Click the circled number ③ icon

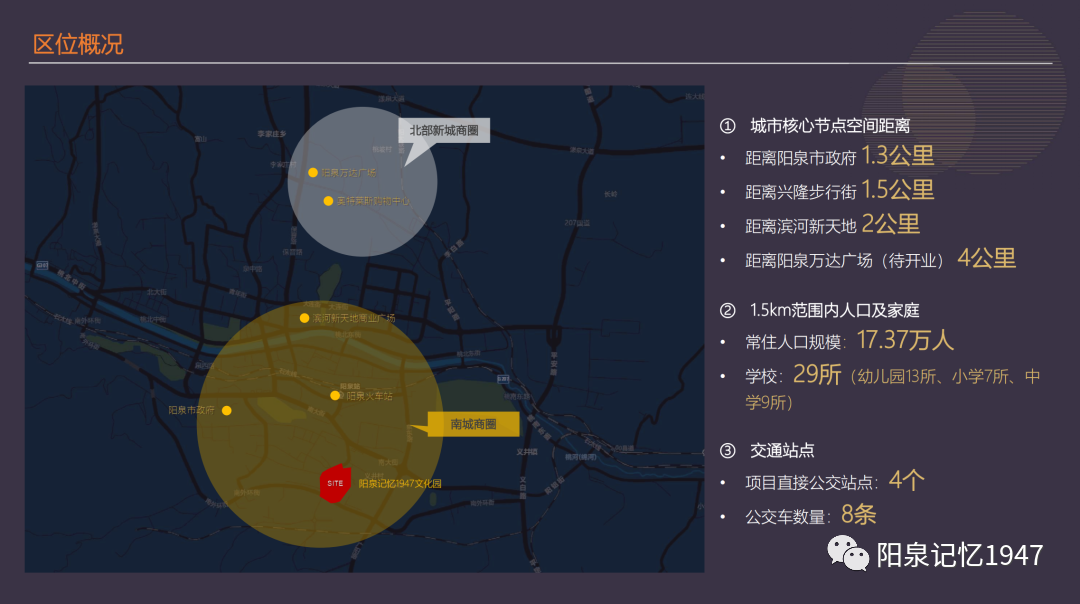(x=727, y=450)
